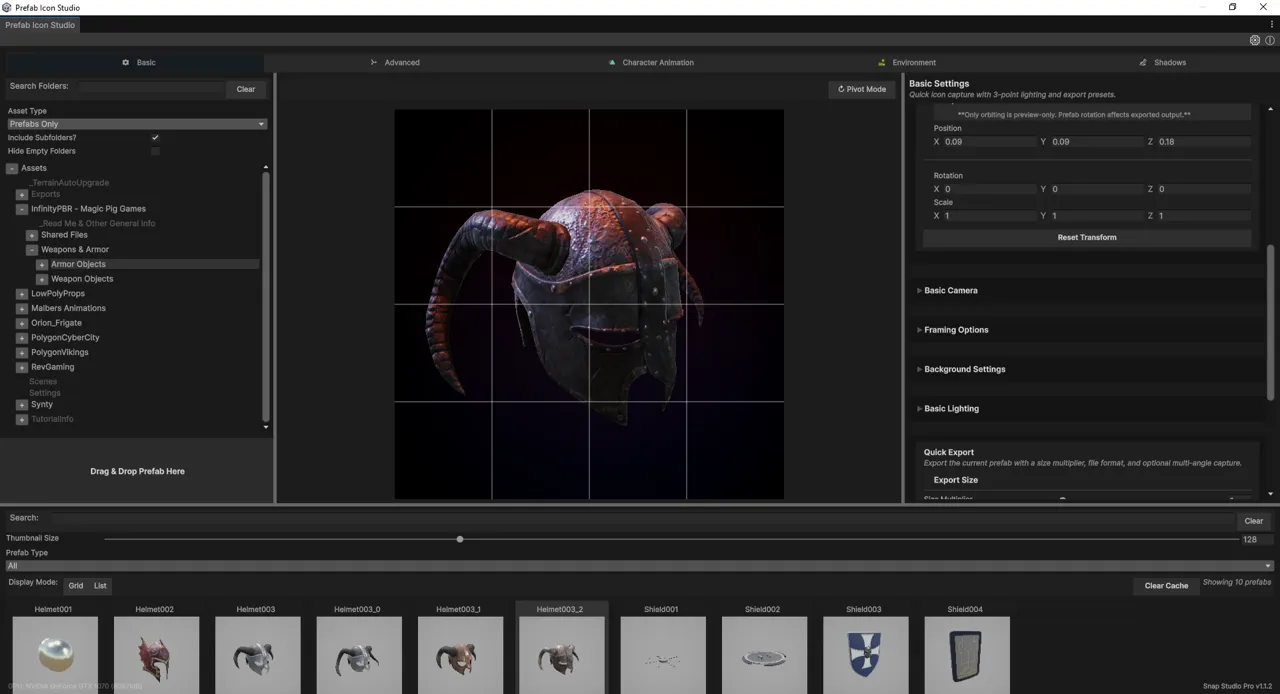
Task: Open the Advanced tab
Action: pyautogui.click(x=395, y=62)
